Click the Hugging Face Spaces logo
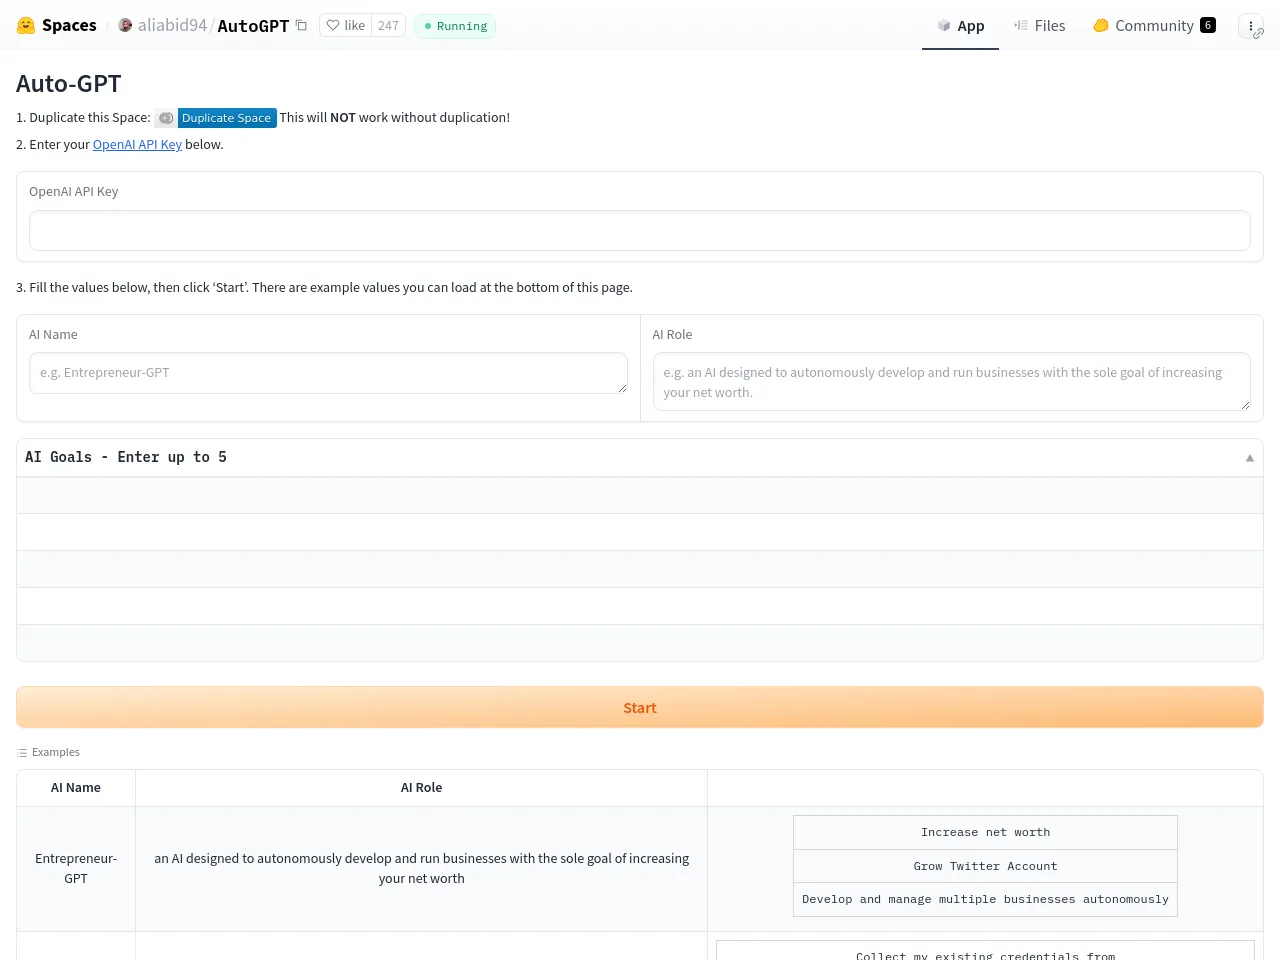The width and height of the screenshot is (1280, 960). 26,25
